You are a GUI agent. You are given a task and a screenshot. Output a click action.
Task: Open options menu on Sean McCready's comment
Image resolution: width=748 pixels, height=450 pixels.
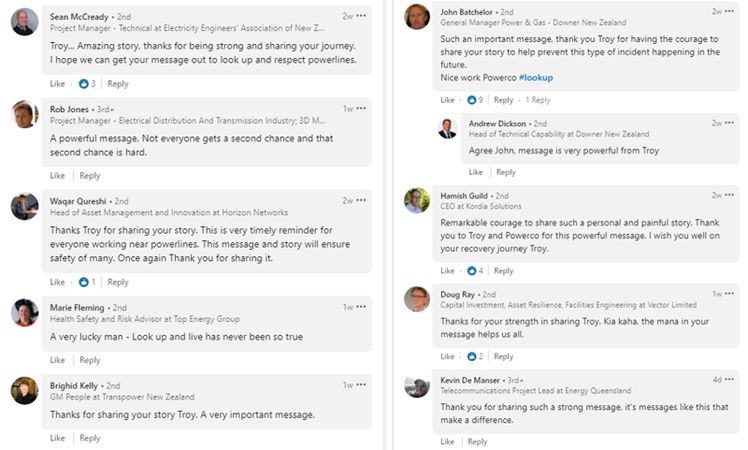tap(361, 16)
